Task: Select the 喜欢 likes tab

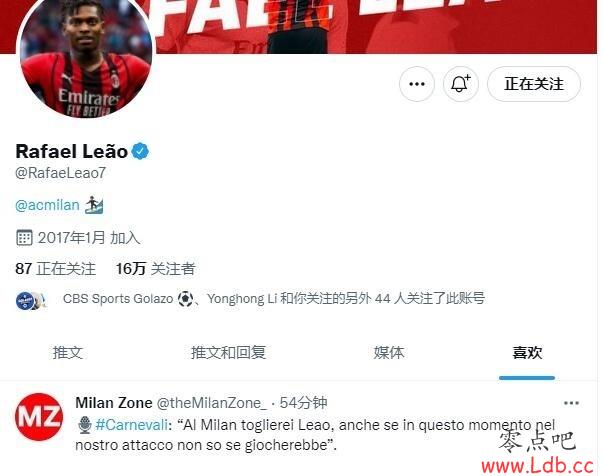Action: coord(527,353)
